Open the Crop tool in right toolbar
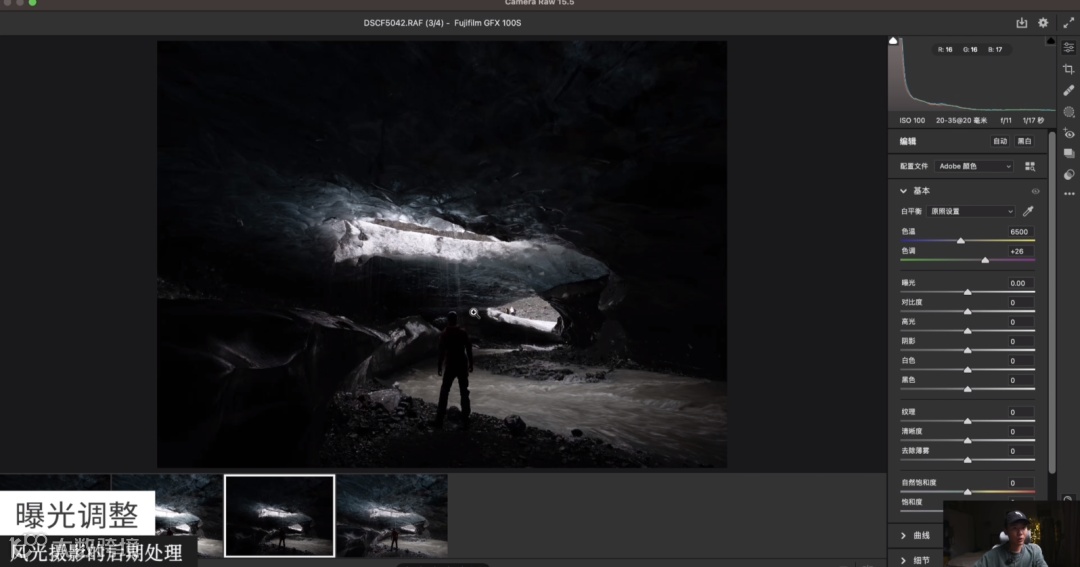1080x567 pixels. point(1069,69)
